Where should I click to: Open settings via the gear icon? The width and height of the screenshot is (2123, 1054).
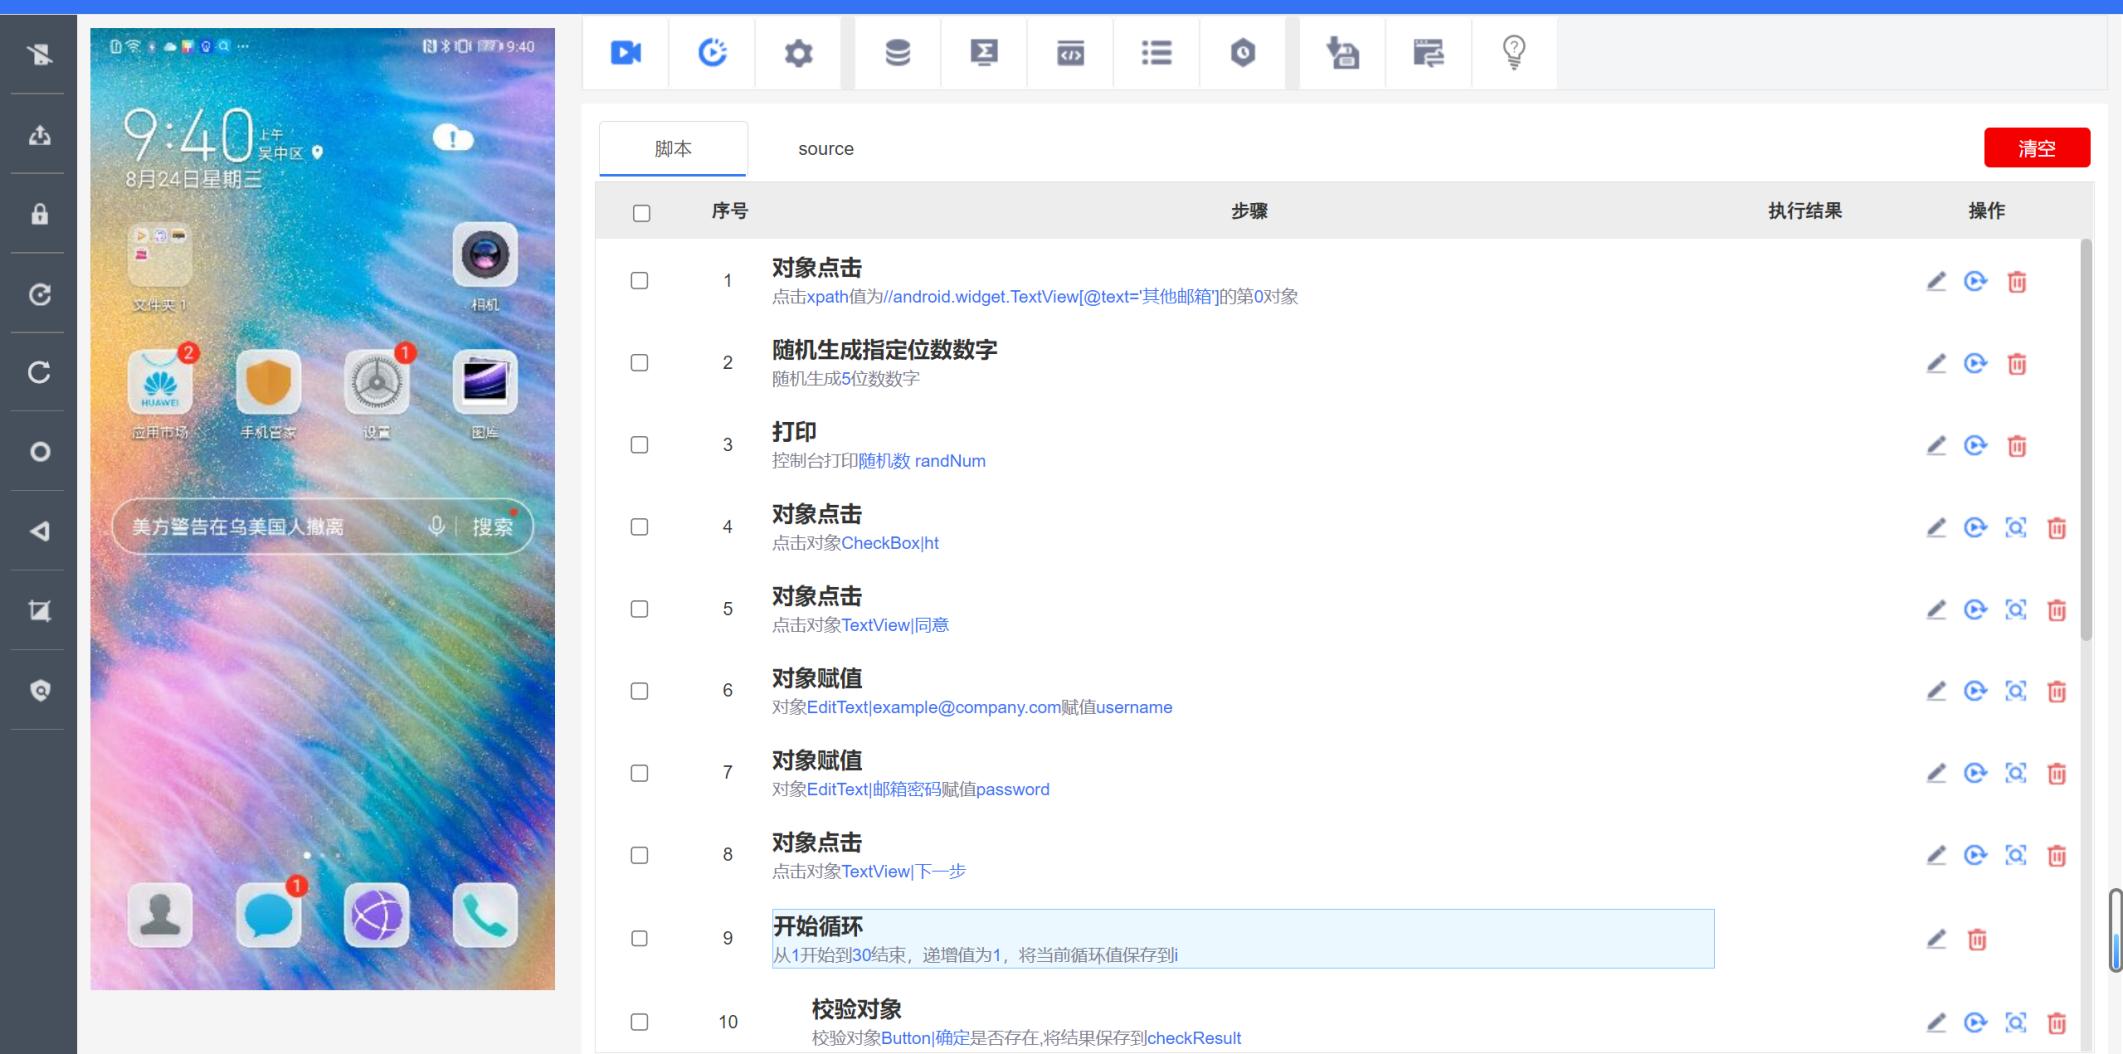pyautogui.click(x=798, y=53)
